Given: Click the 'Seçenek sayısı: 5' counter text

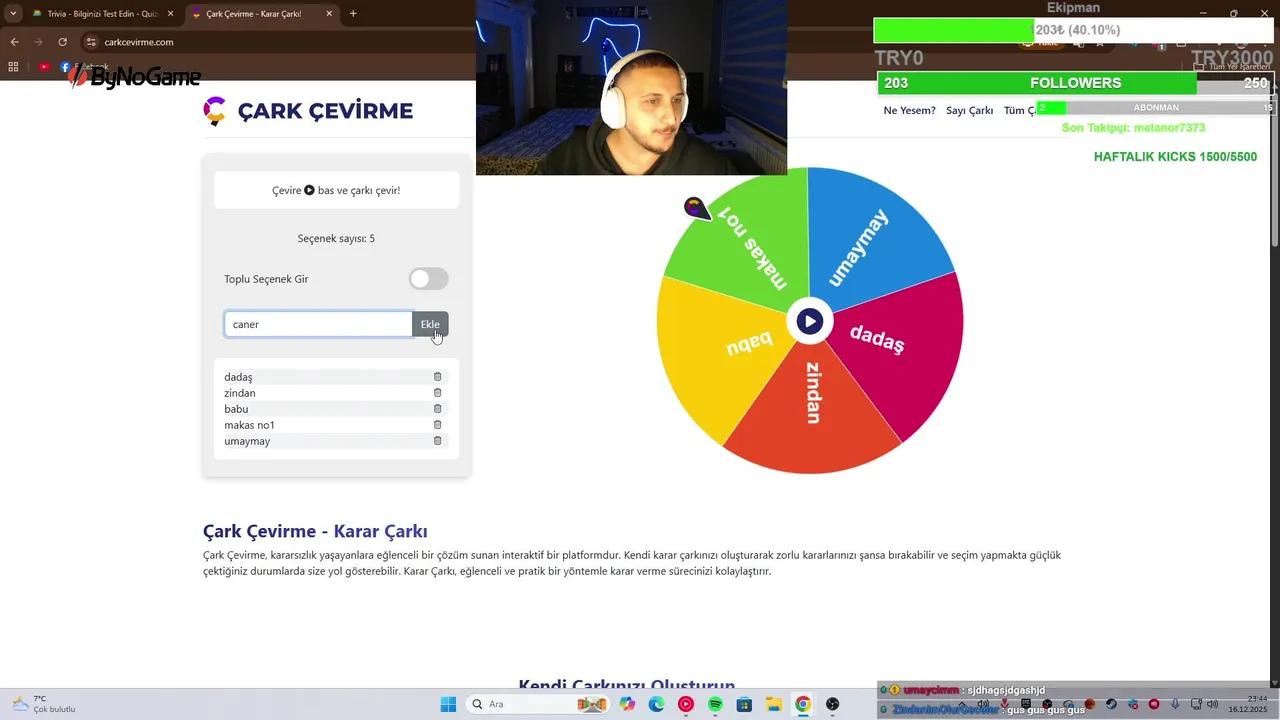Looking at the screenshot, I should [336, 238].
